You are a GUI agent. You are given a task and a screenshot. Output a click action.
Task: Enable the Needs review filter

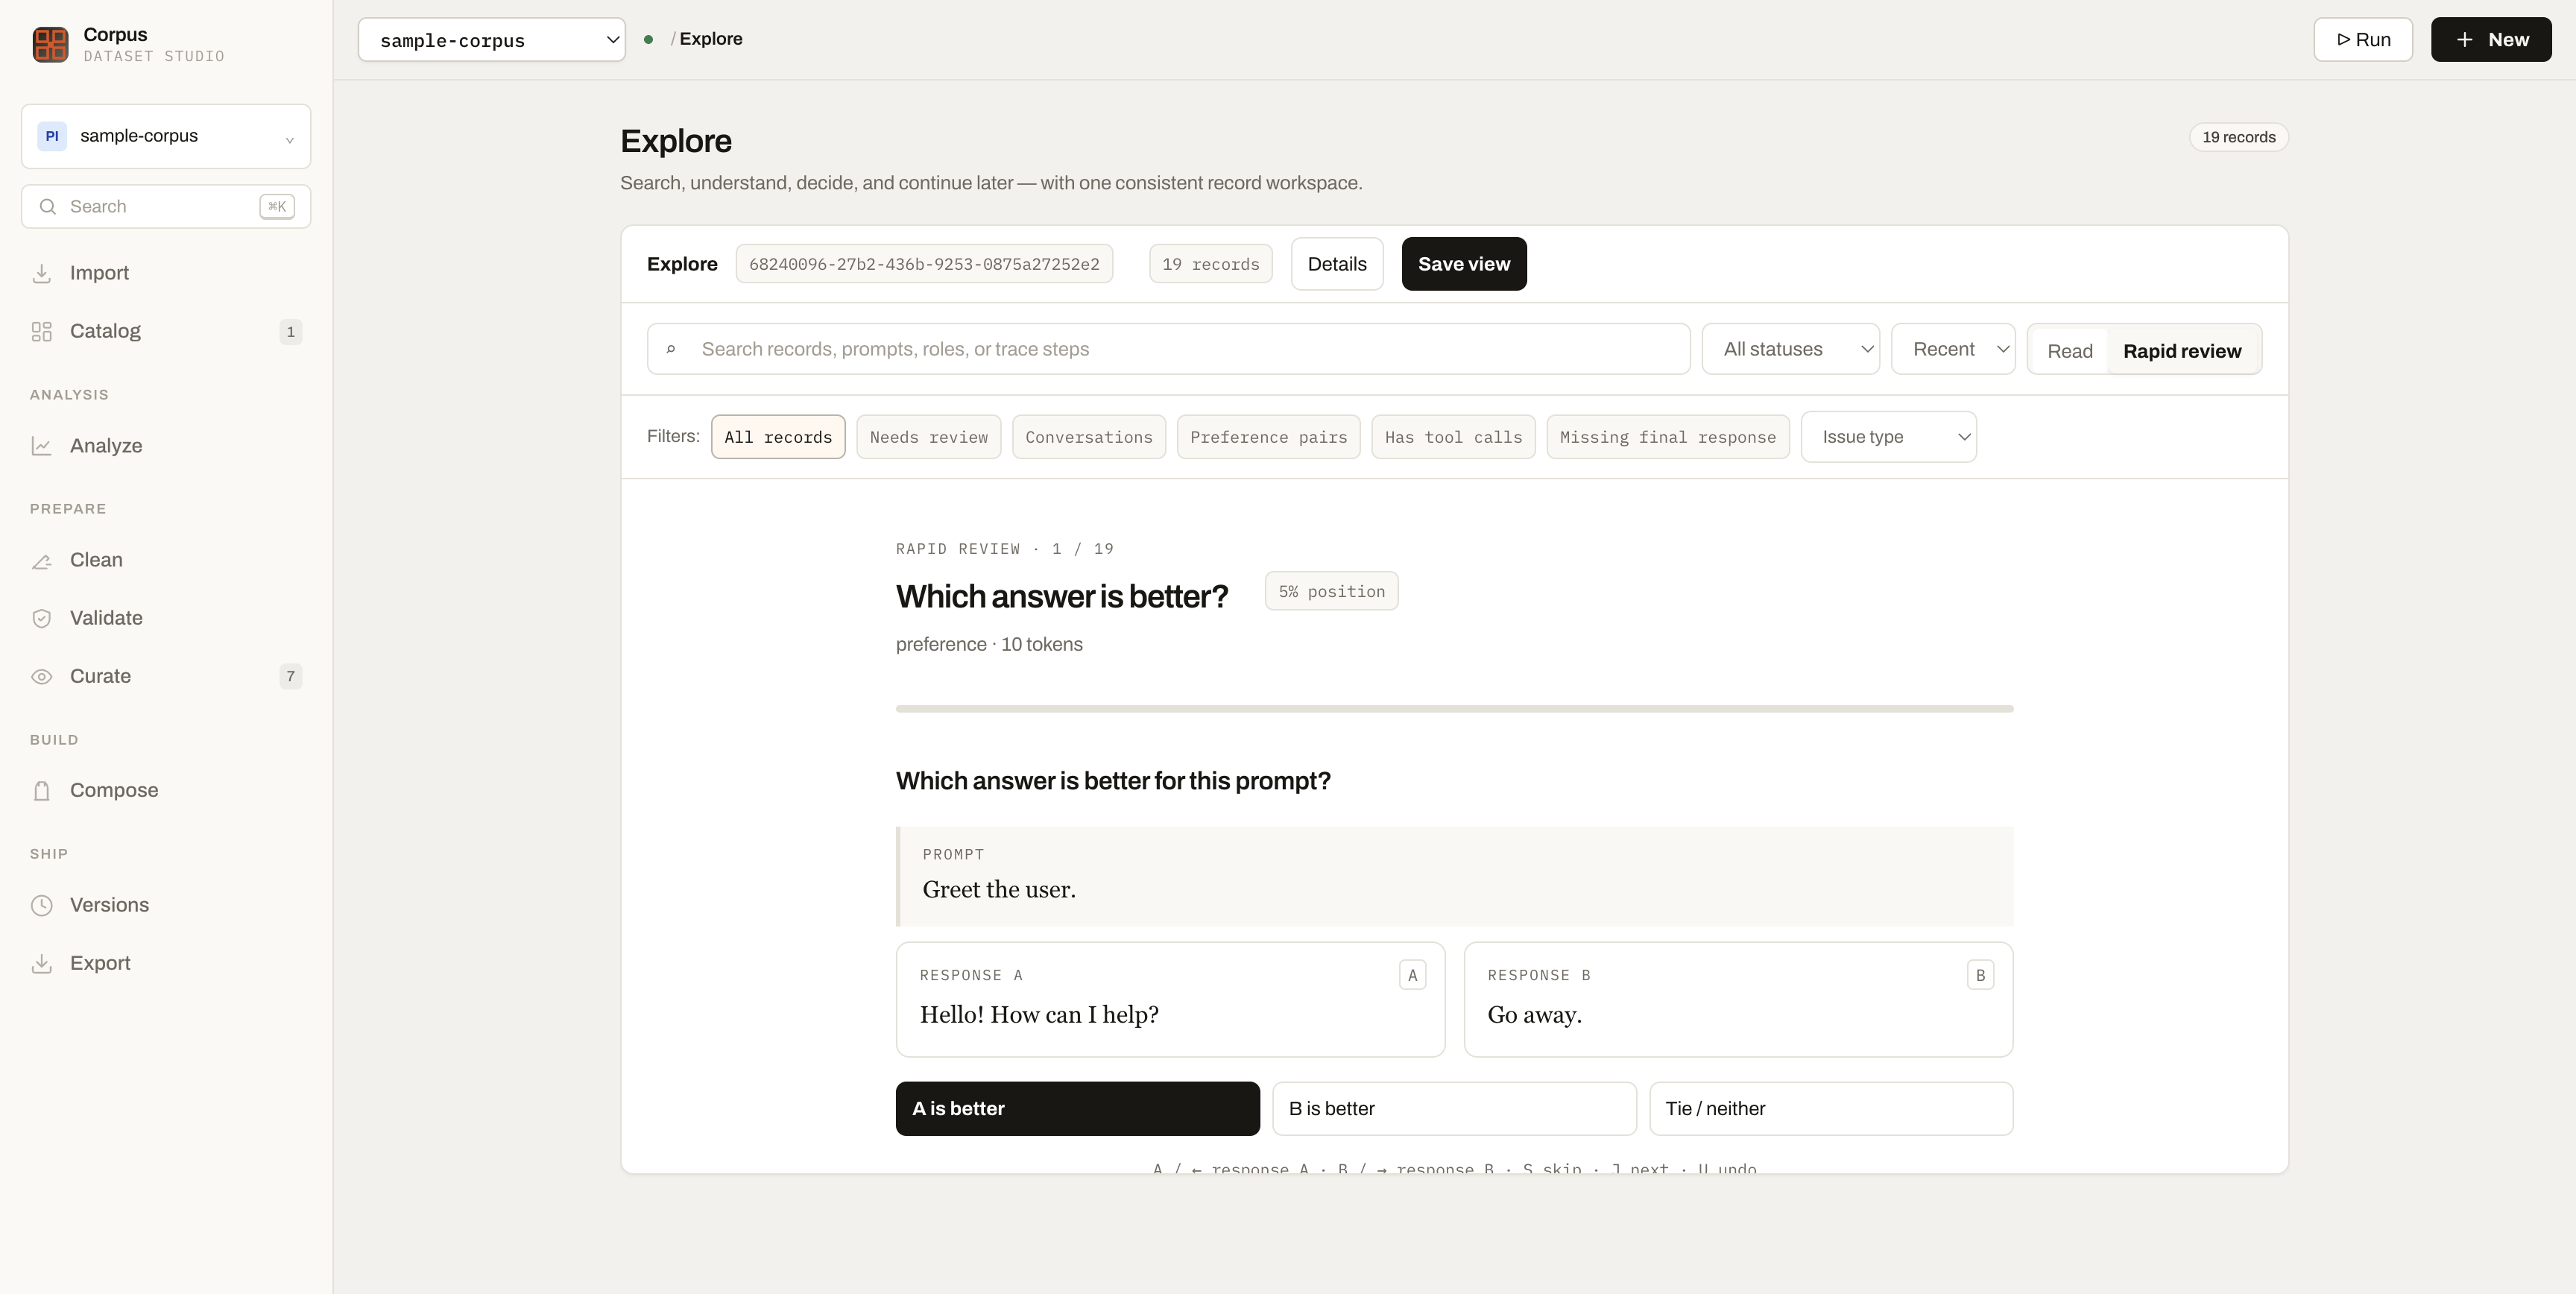point(928,437)
